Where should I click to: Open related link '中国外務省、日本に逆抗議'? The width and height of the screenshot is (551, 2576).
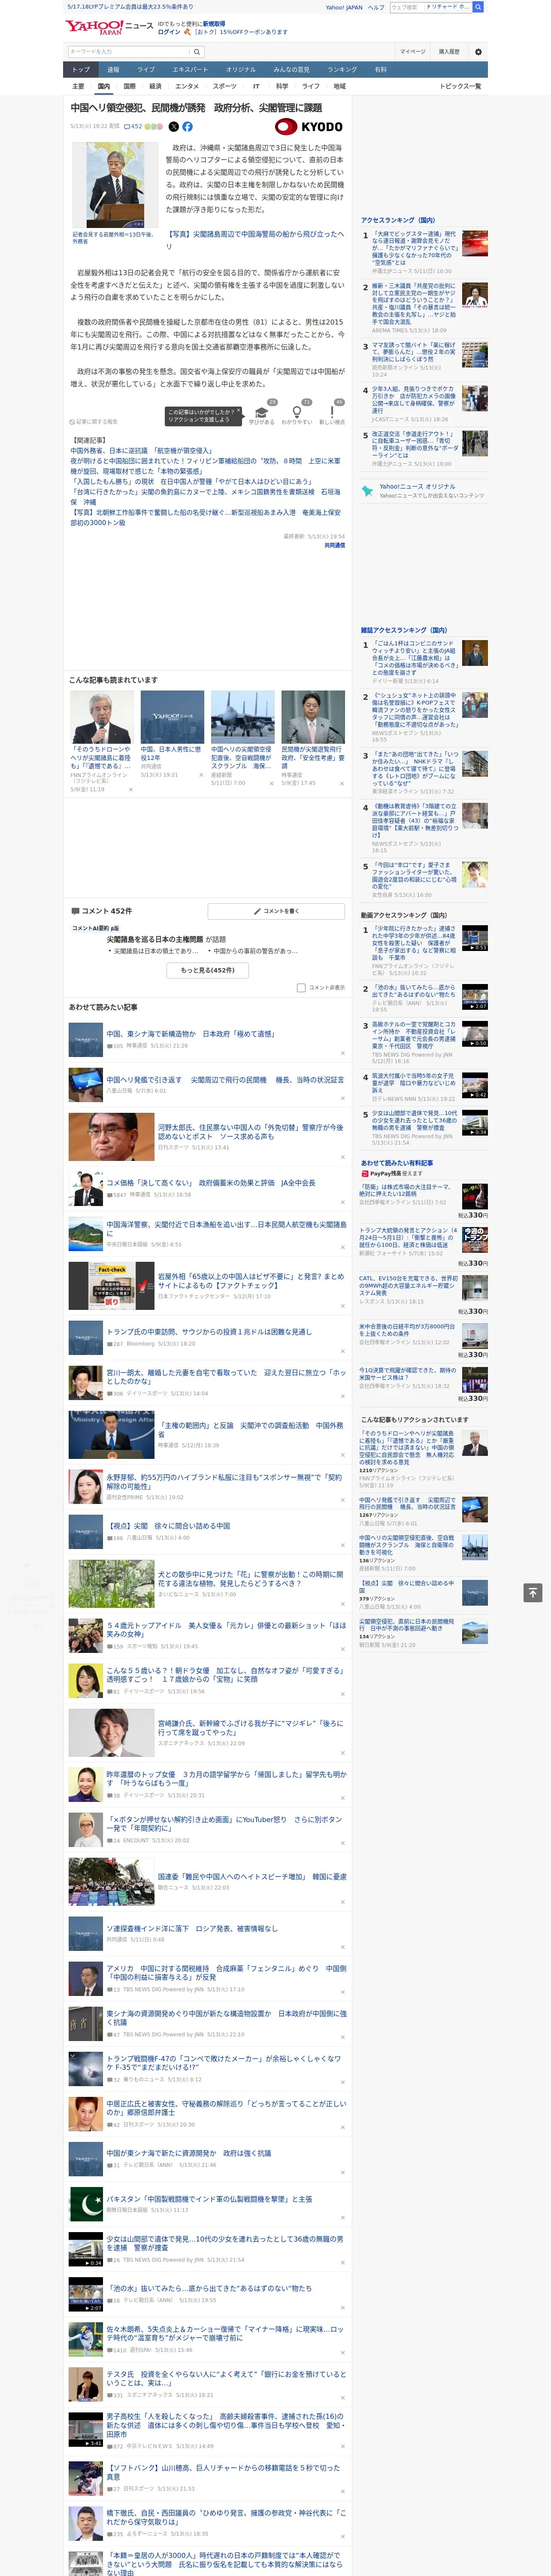point(141,451)
